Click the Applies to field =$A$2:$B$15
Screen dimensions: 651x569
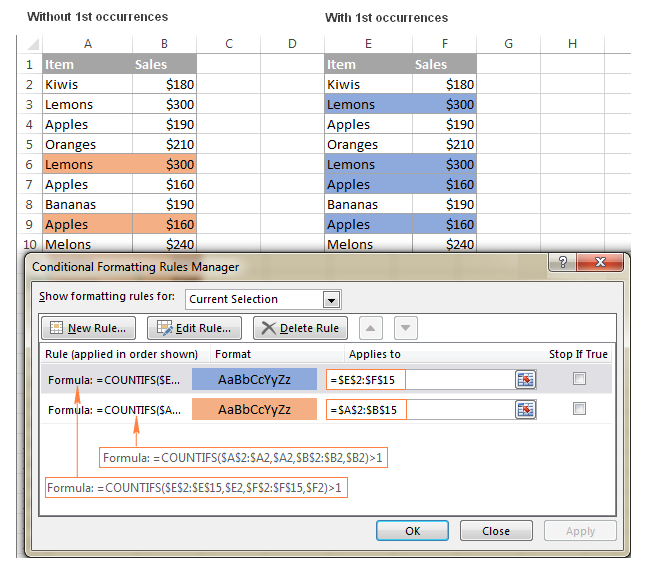click(420, 410)
